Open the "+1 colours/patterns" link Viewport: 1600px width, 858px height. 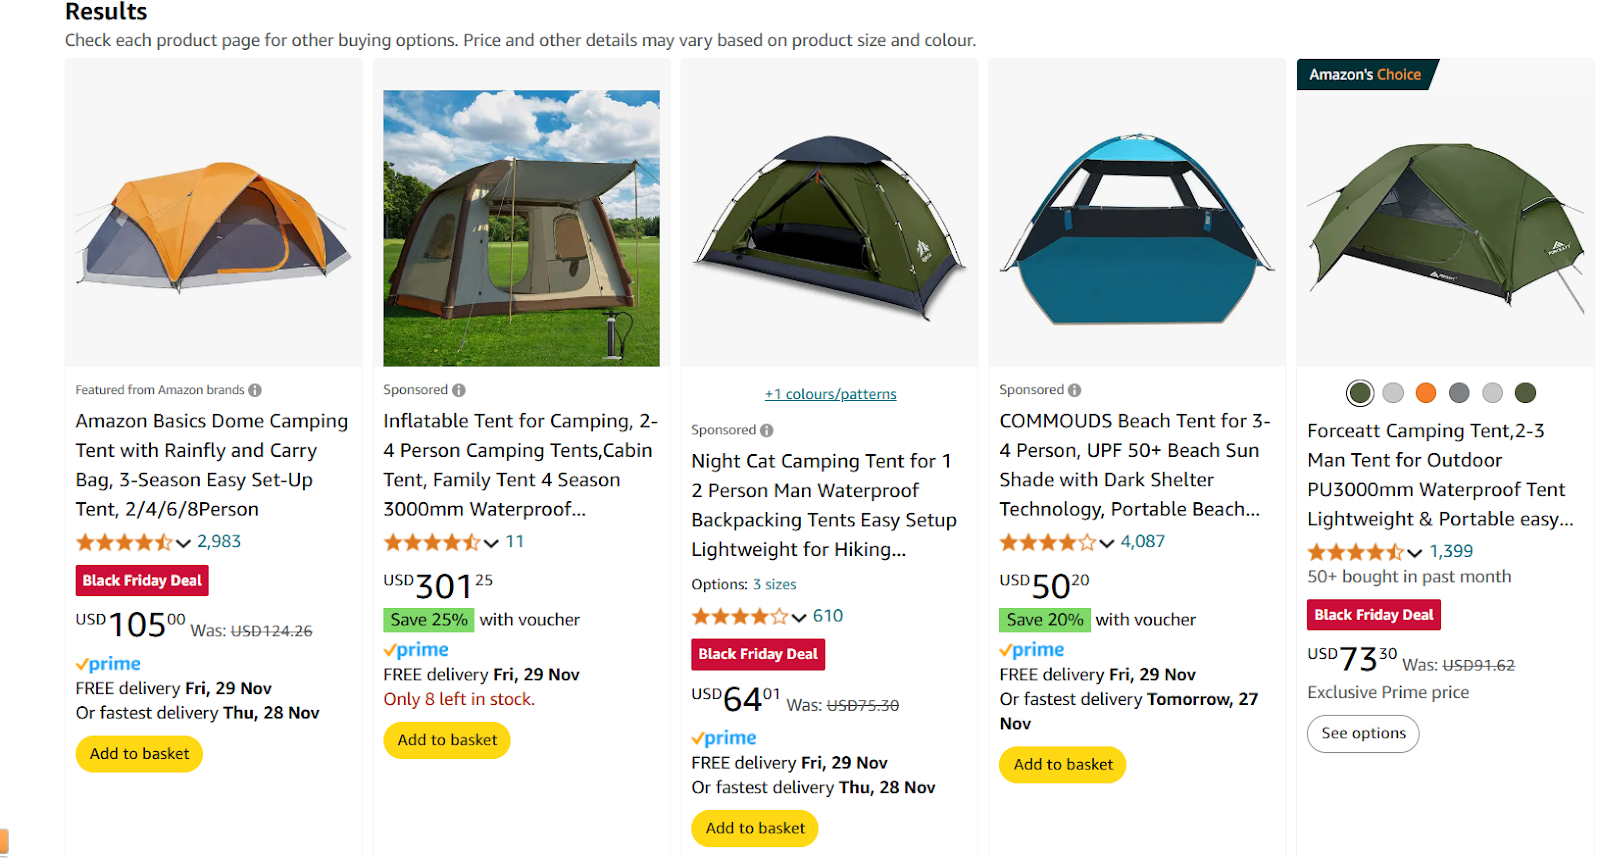[x=831, y=393]
